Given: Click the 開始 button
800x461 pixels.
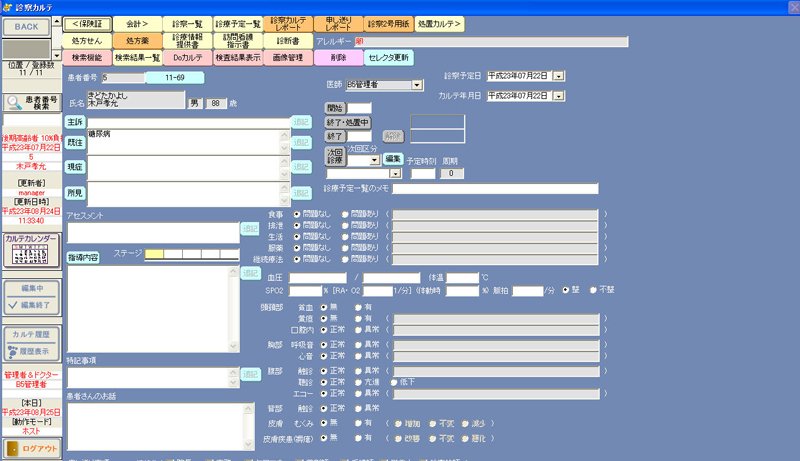Looking at the screenshot, I should (335, 108).
